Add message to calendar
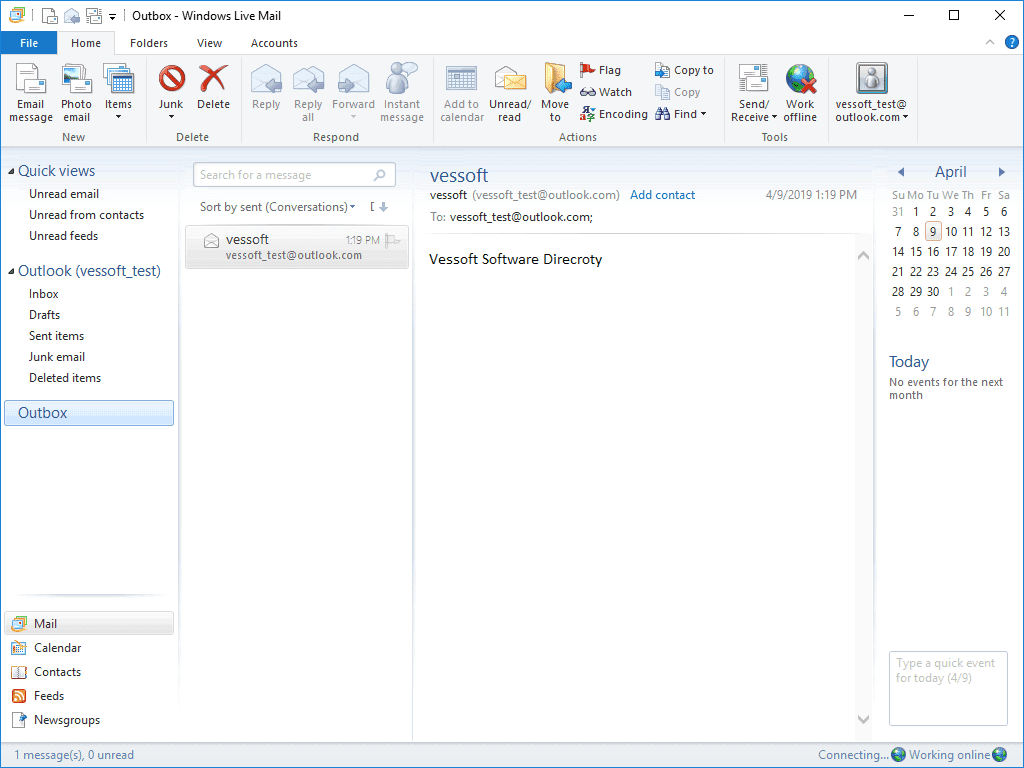 coord(462,93)
